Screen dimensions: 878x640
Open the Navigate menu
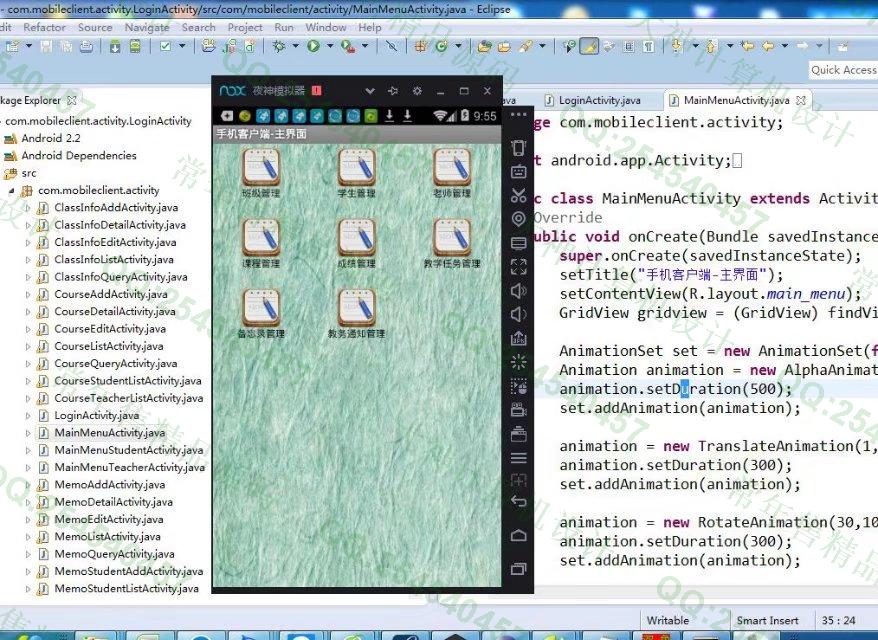click(147, 27)
